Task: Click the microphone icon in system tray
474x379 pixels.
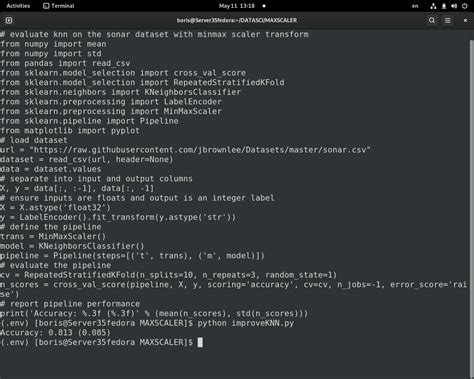Action: 444,6
